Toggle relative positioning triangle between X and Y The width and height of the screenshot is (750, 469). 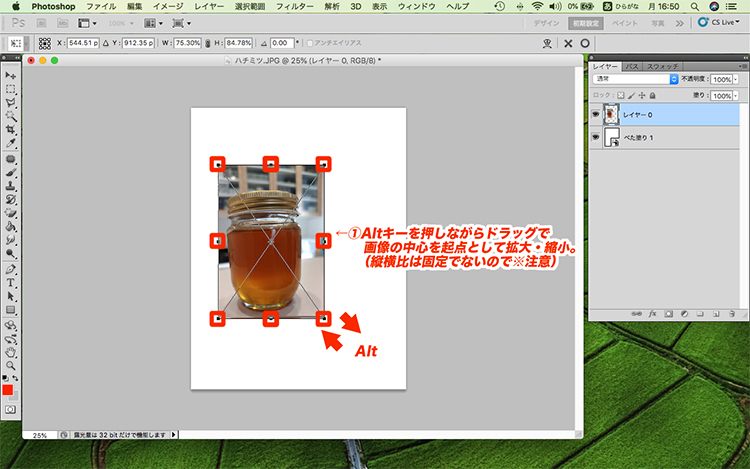106,43
